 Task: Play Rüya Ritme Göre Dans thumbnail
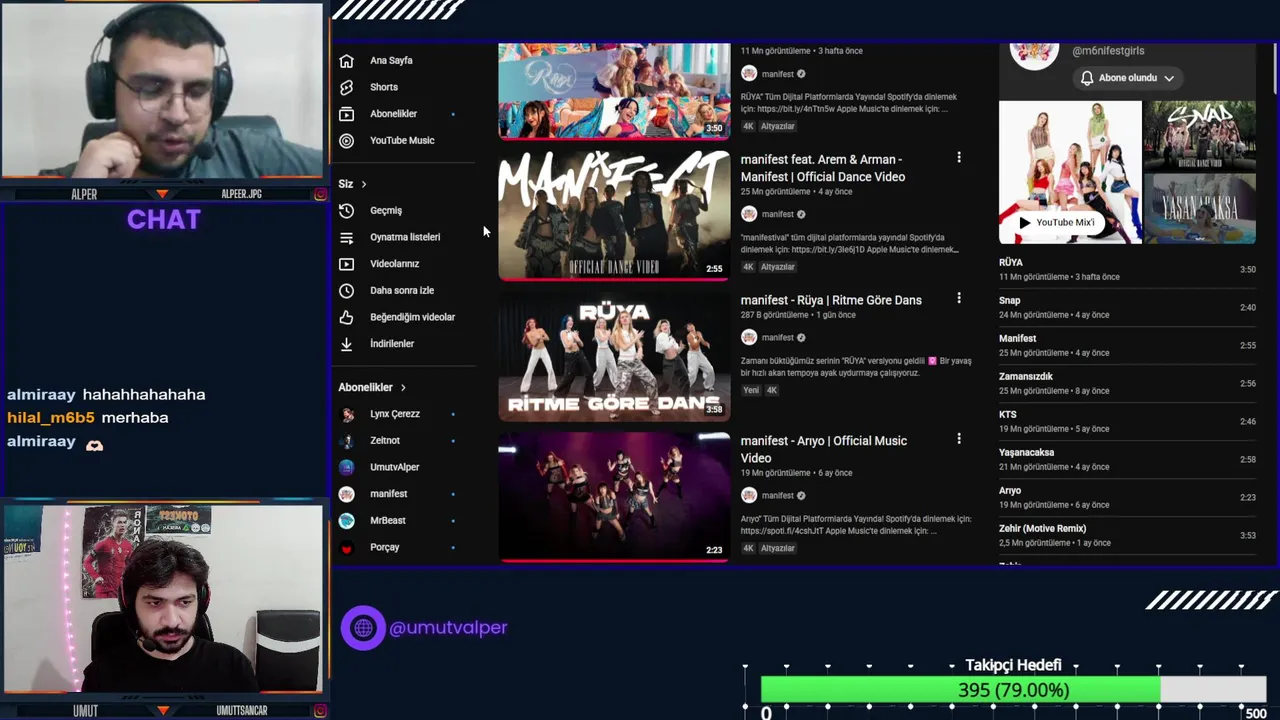[614, 356]
